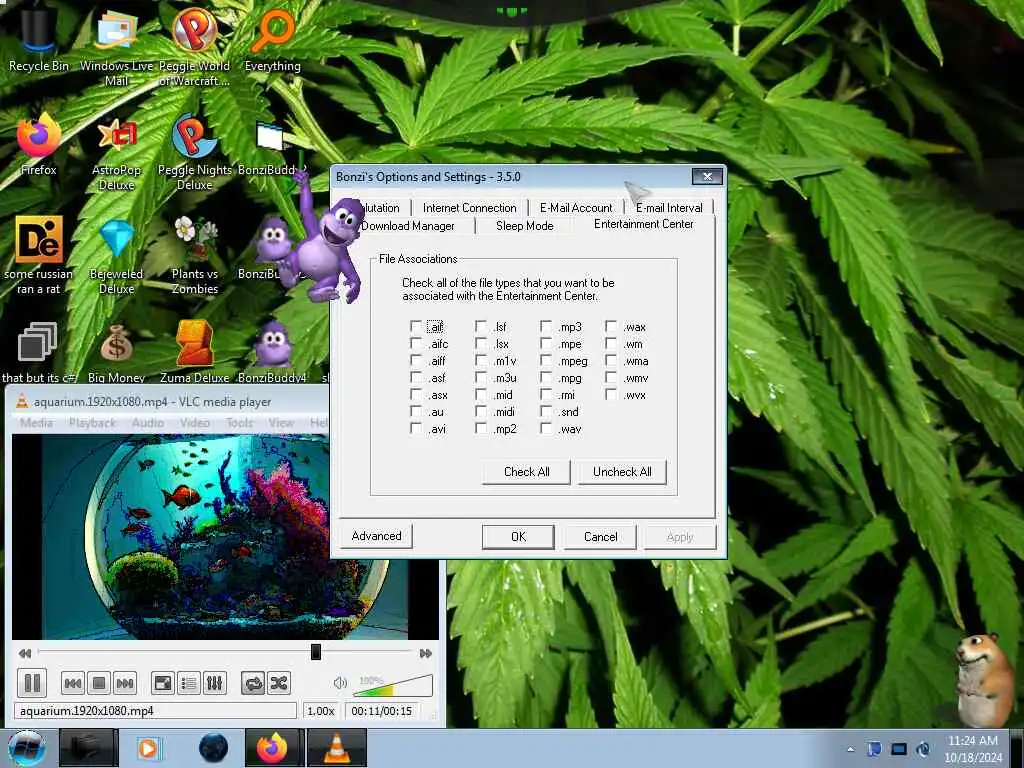Click the VLC seek bar handle

pos(316,652)
